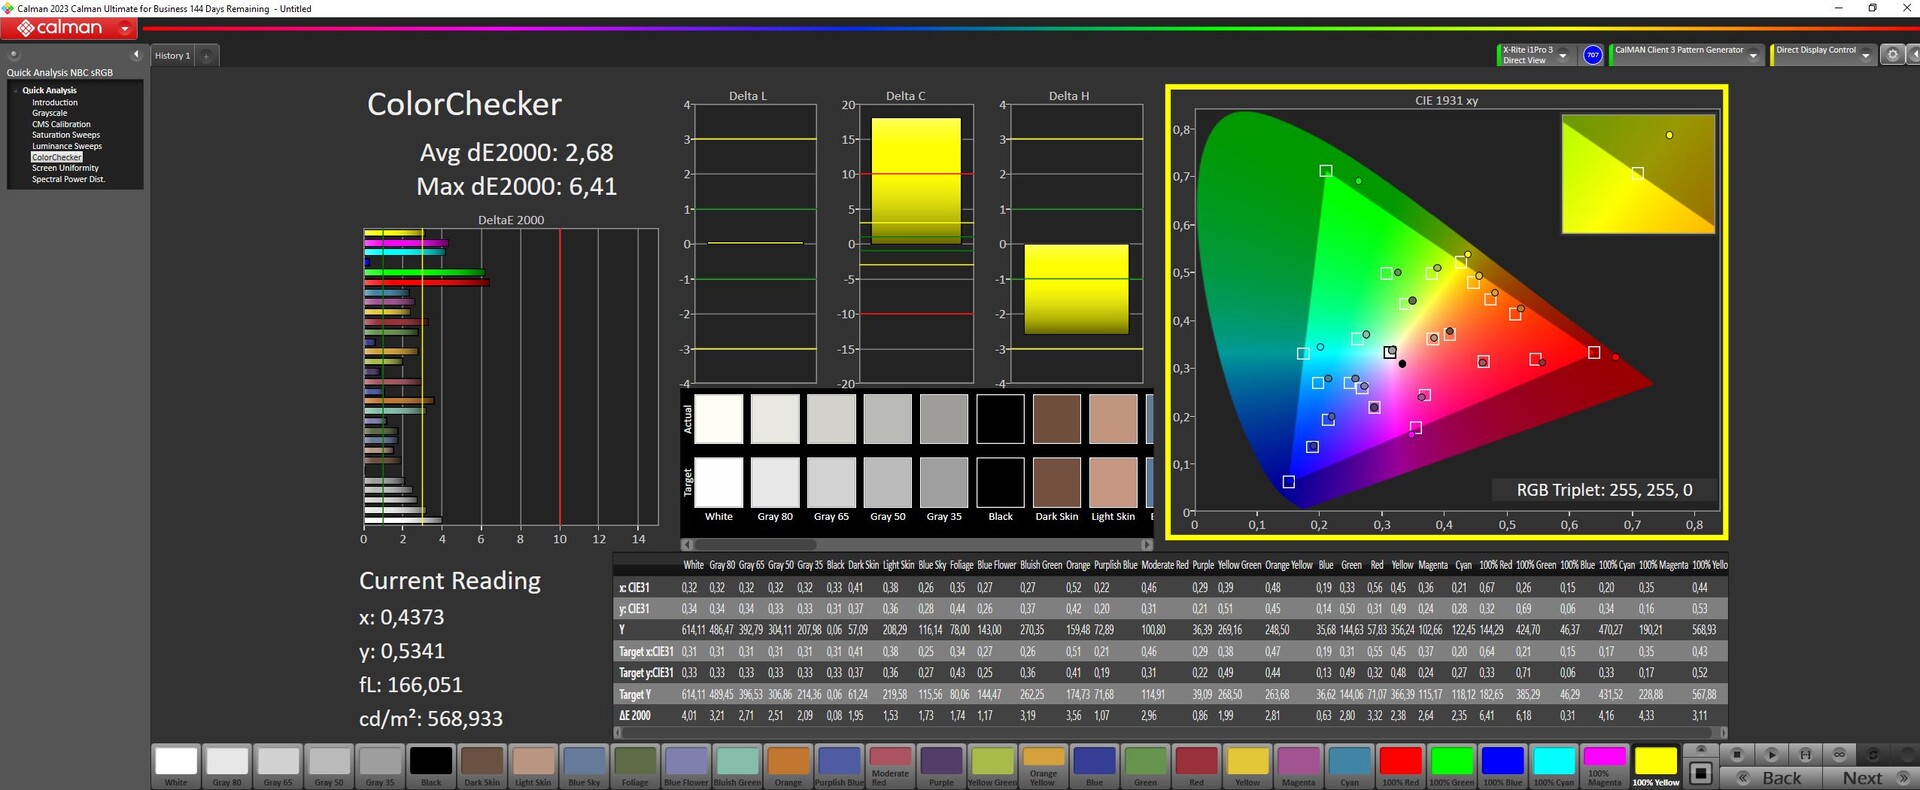Select Screen Uniformity in the workflow list

point(65,168)
